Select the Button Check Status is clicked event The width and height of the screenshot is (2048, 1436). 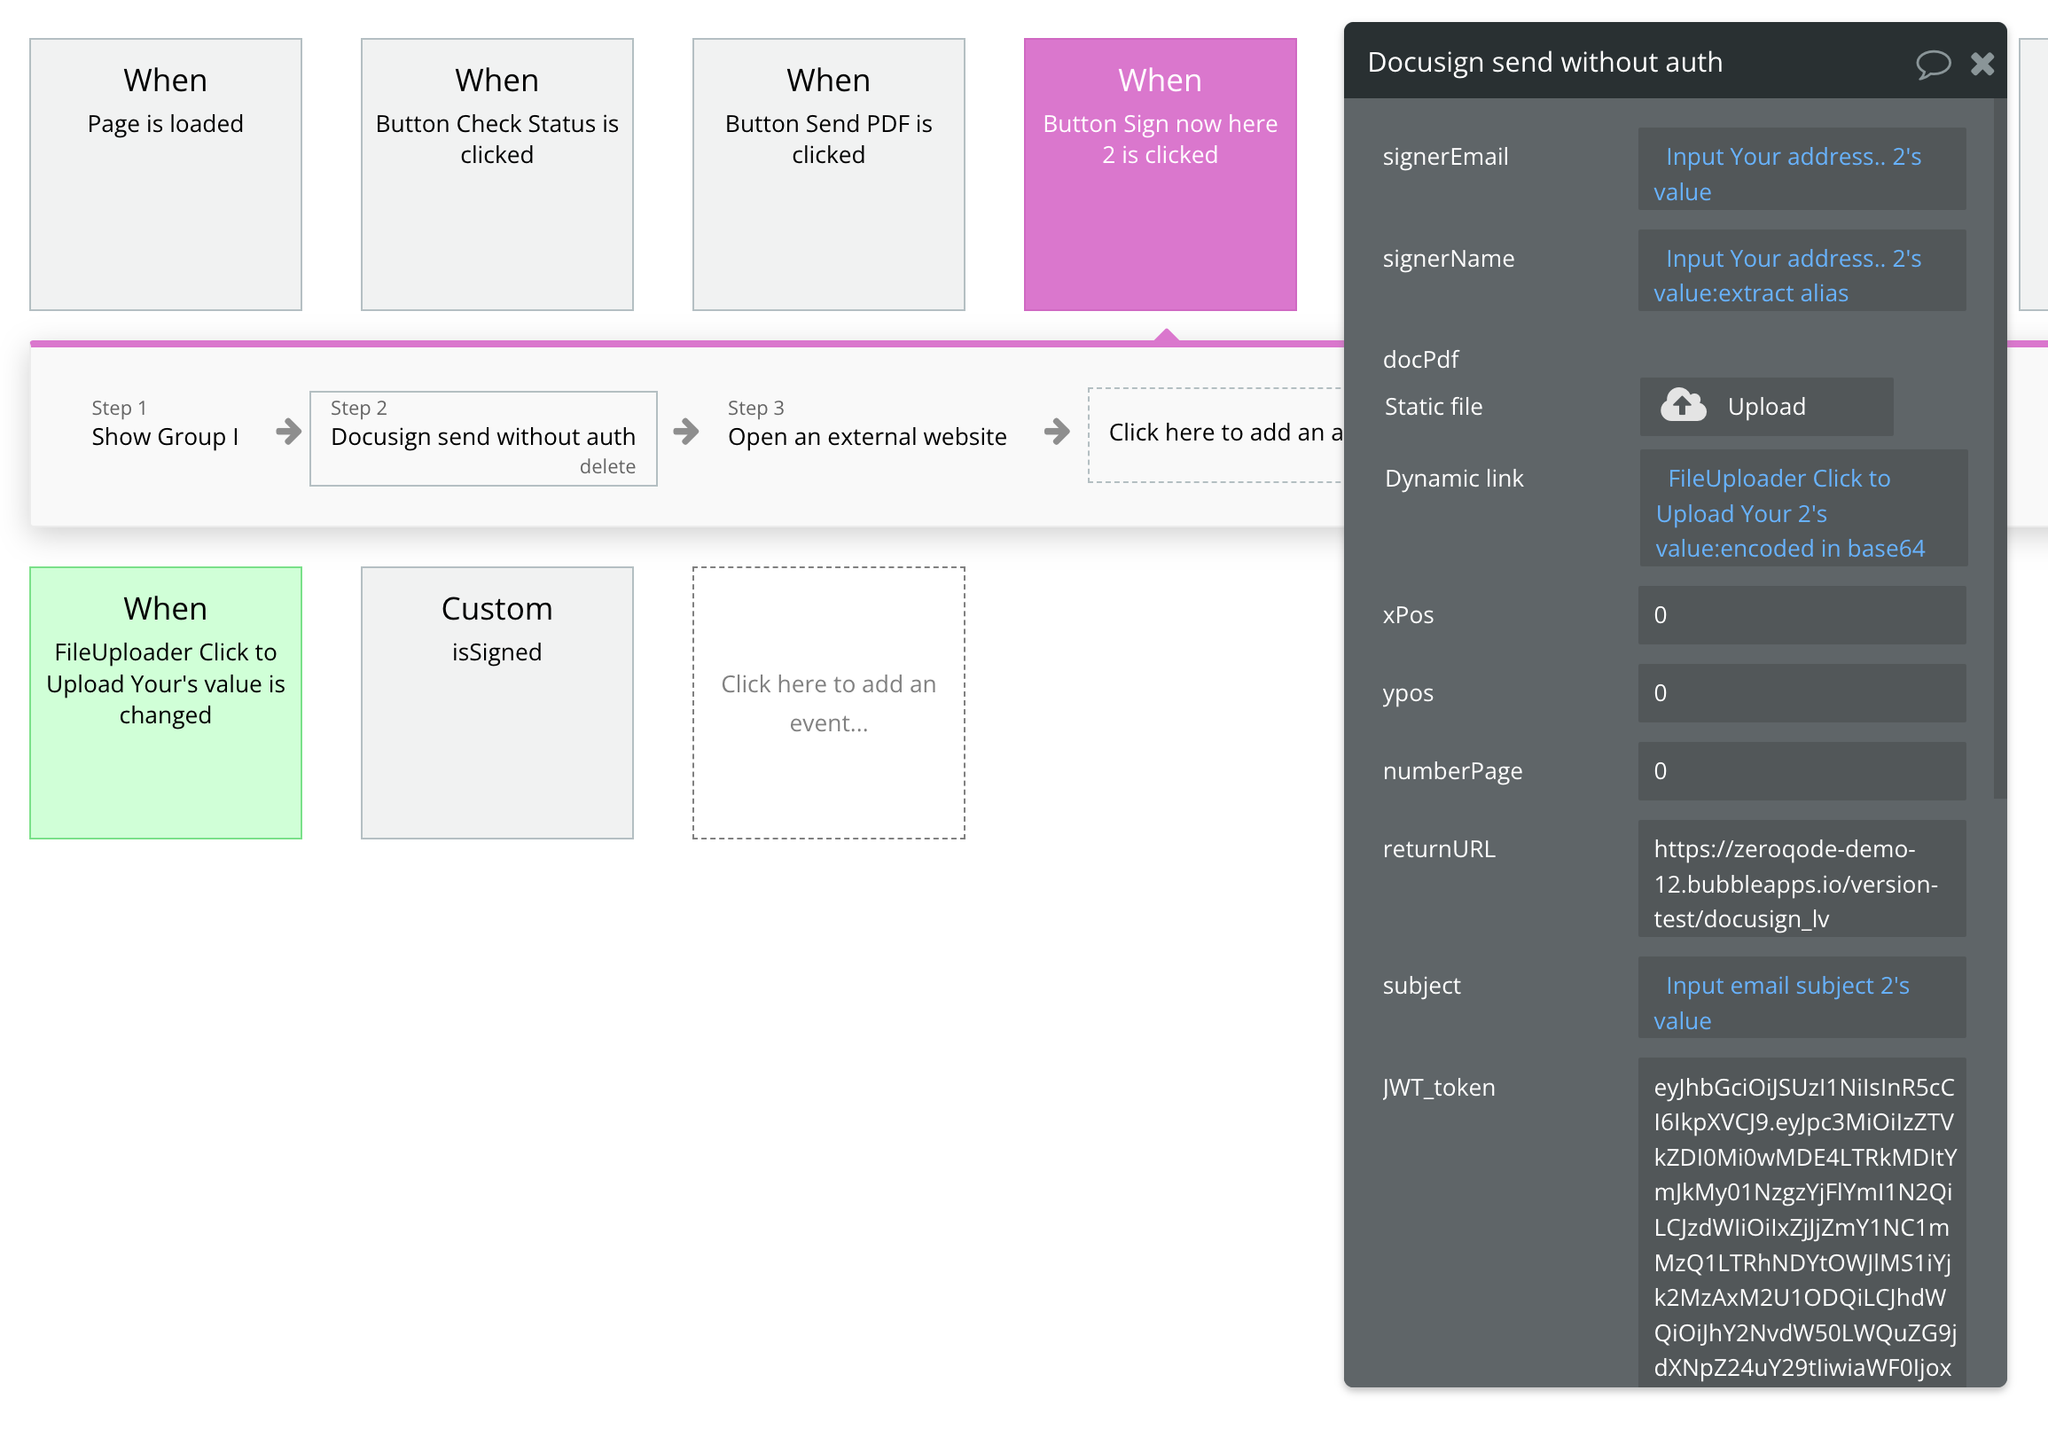click(497, 175)
